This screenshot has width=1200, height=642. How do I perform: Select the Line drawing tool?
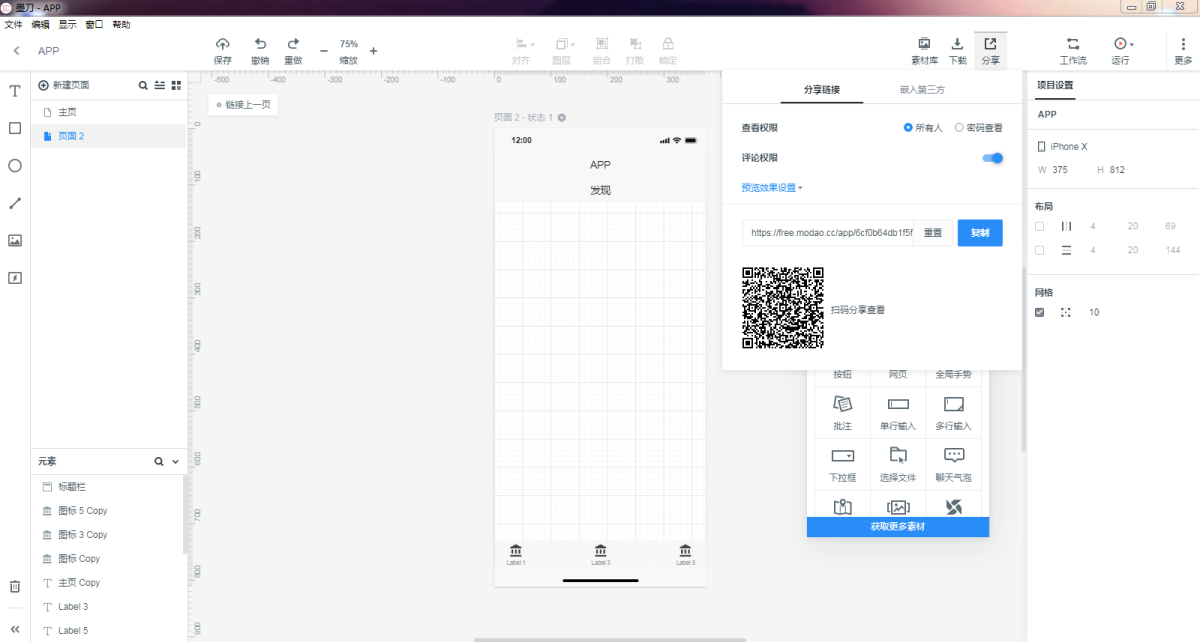click(15, 203)
